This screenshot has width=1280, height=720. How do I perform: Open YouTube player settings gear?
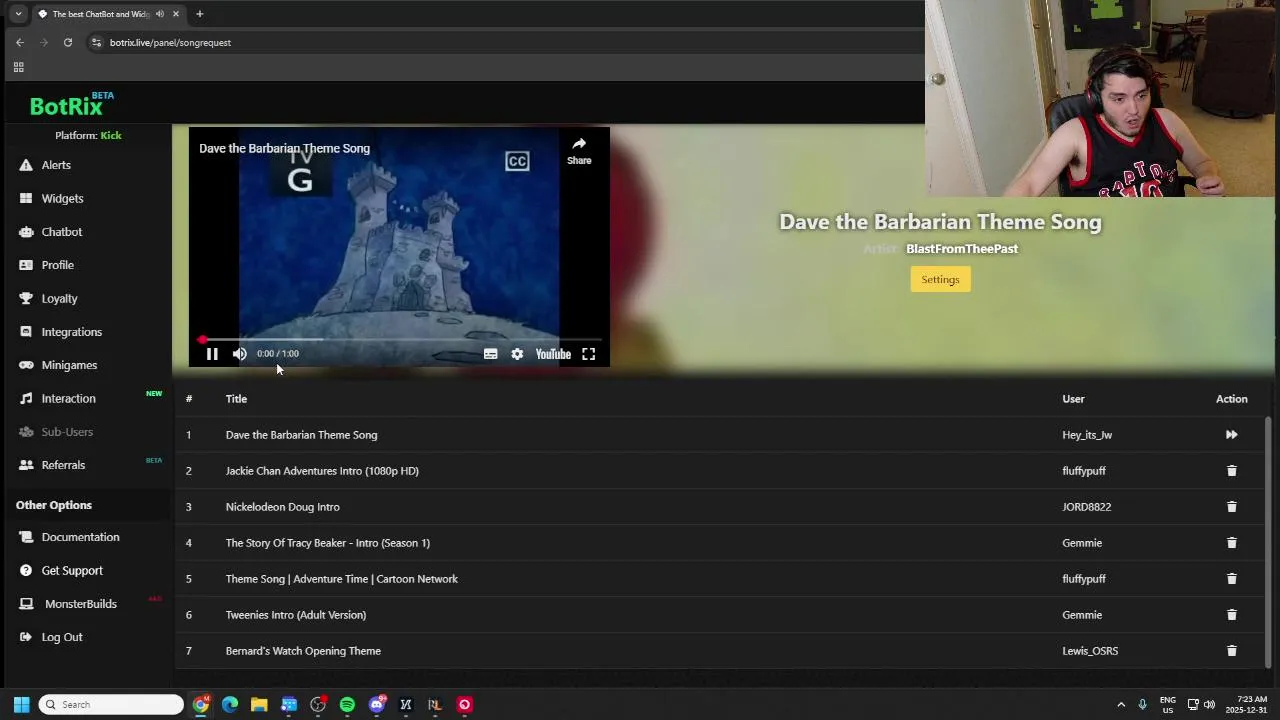coord(517,354)
